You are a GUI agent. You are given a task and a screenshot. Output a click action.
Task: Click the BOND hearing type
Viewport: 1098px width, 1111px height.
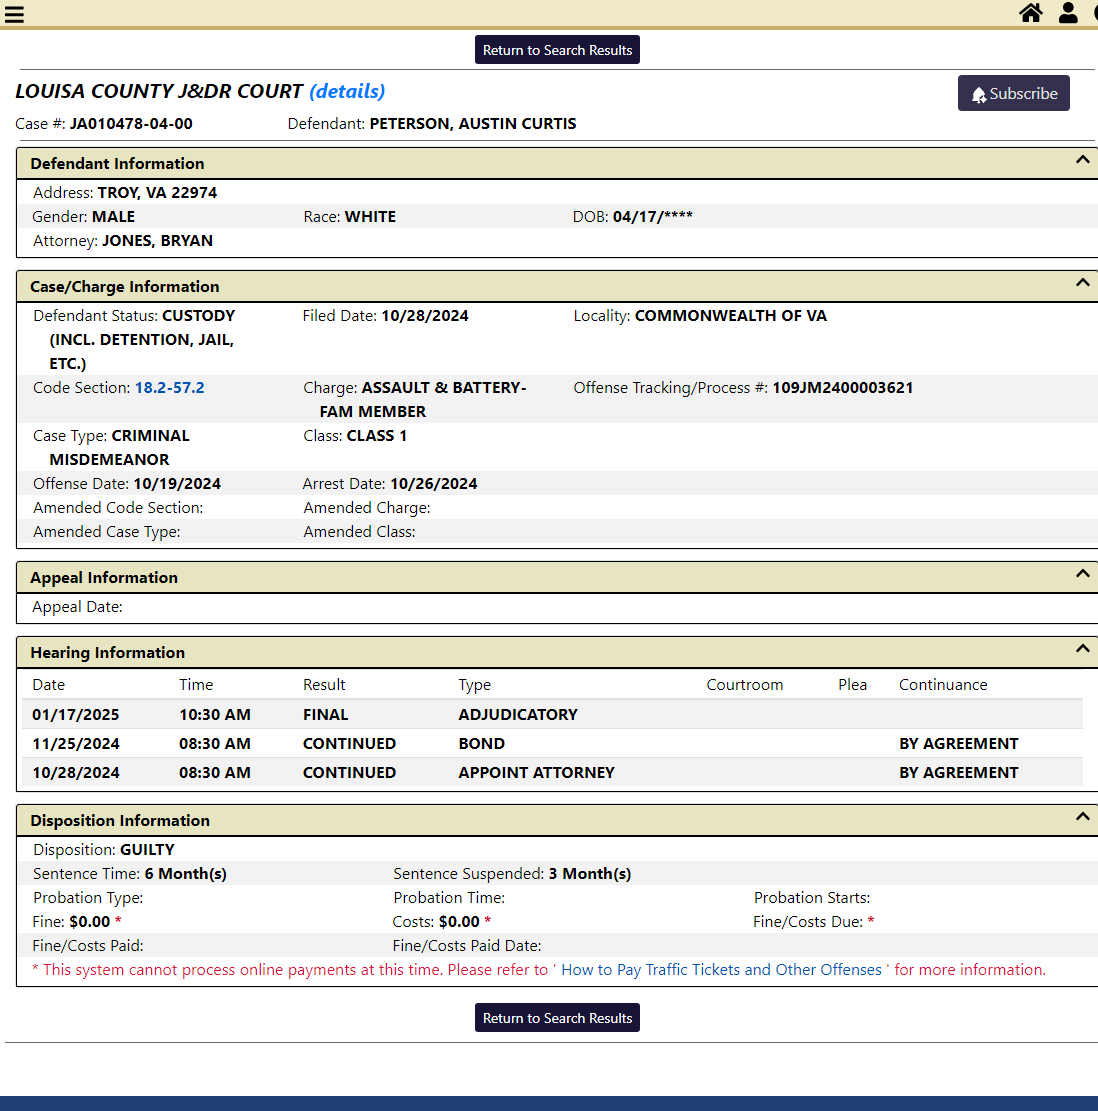[x=482, y=744]
